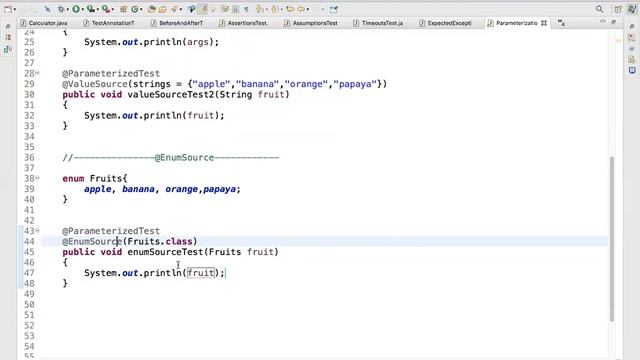Image resolution: width=640 pixels, height=360 pixels.
Task: Open the Debug configurations dropdown arrow
Action: point(68,9)
